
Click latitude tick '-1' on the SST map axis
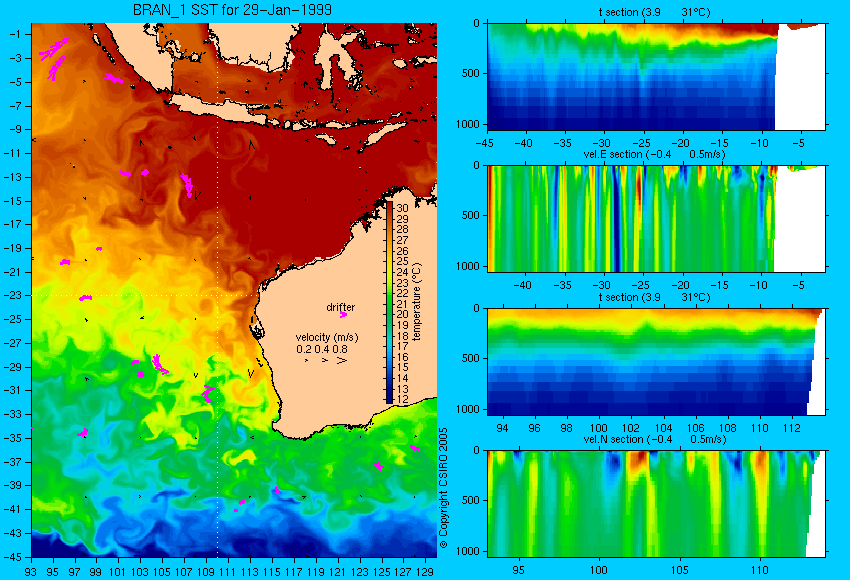(16, 34)
